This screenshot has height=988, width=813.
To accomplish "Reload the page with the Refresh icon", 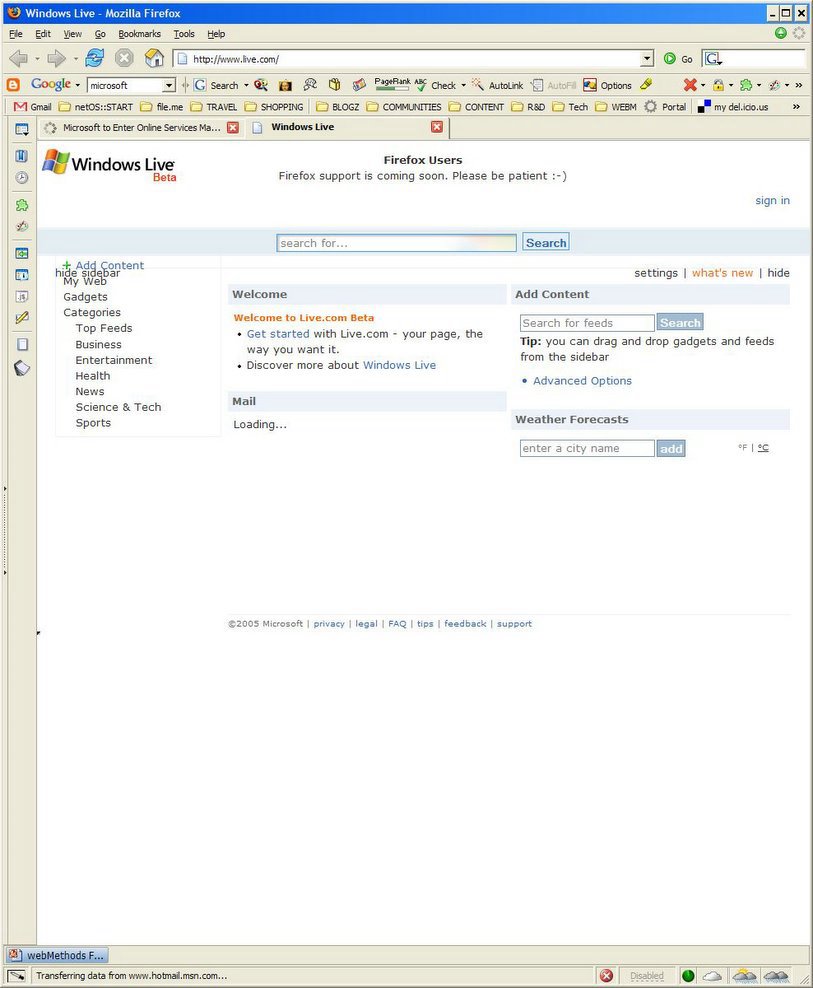I will click(x=95, y=58).
